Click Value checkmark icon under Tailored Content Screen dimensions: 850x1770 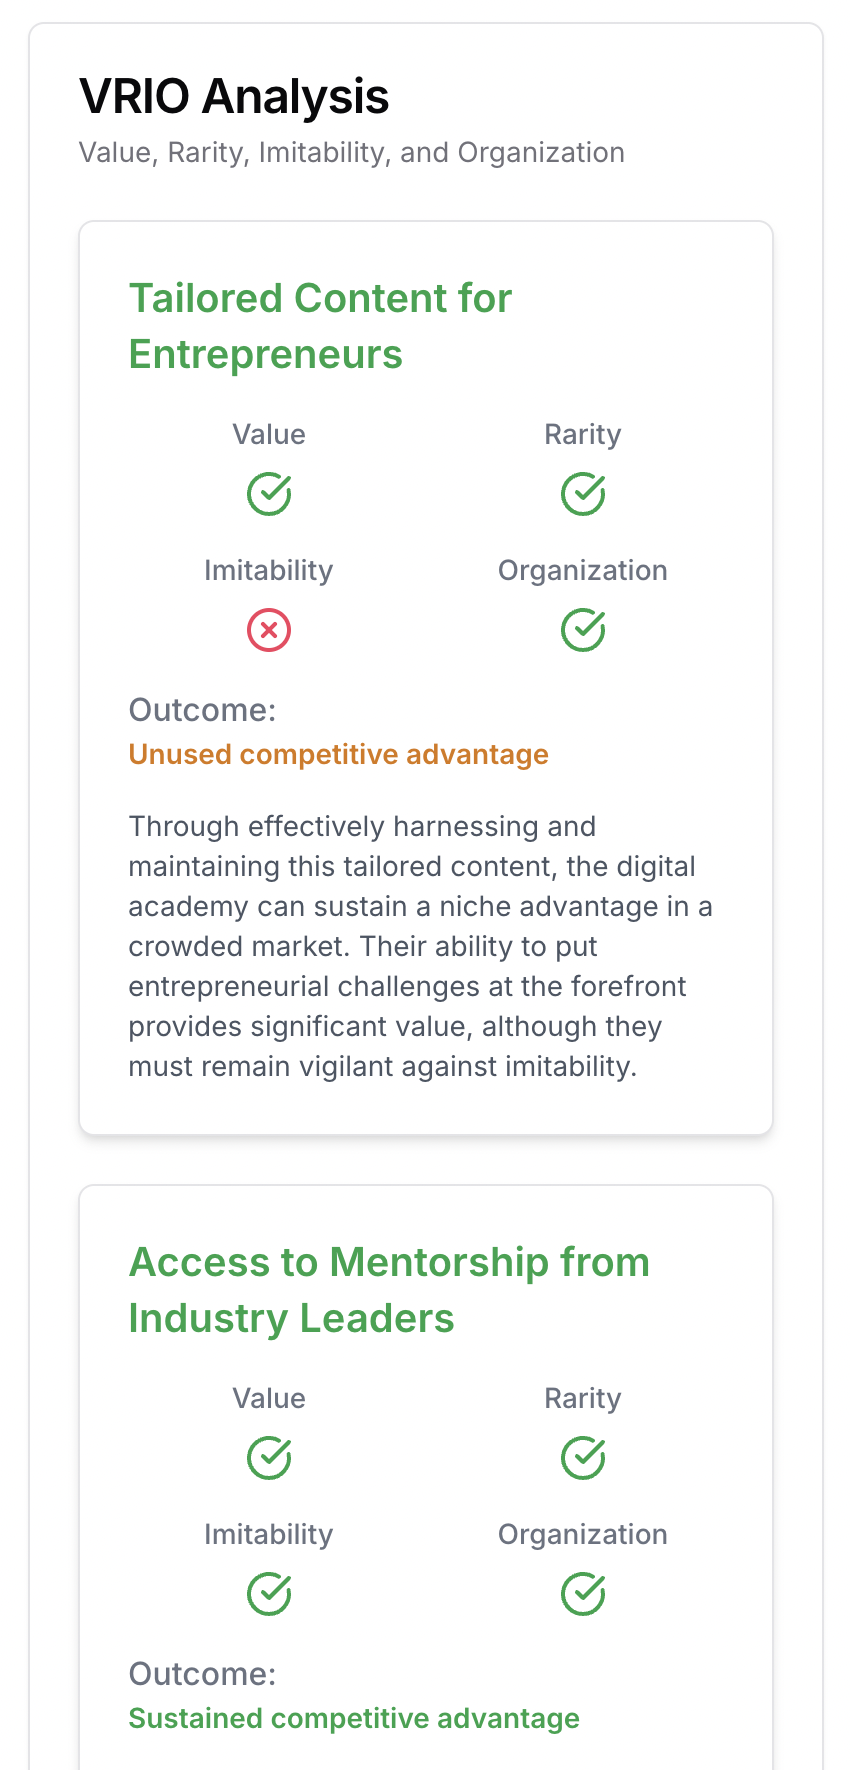pos(269,494)
